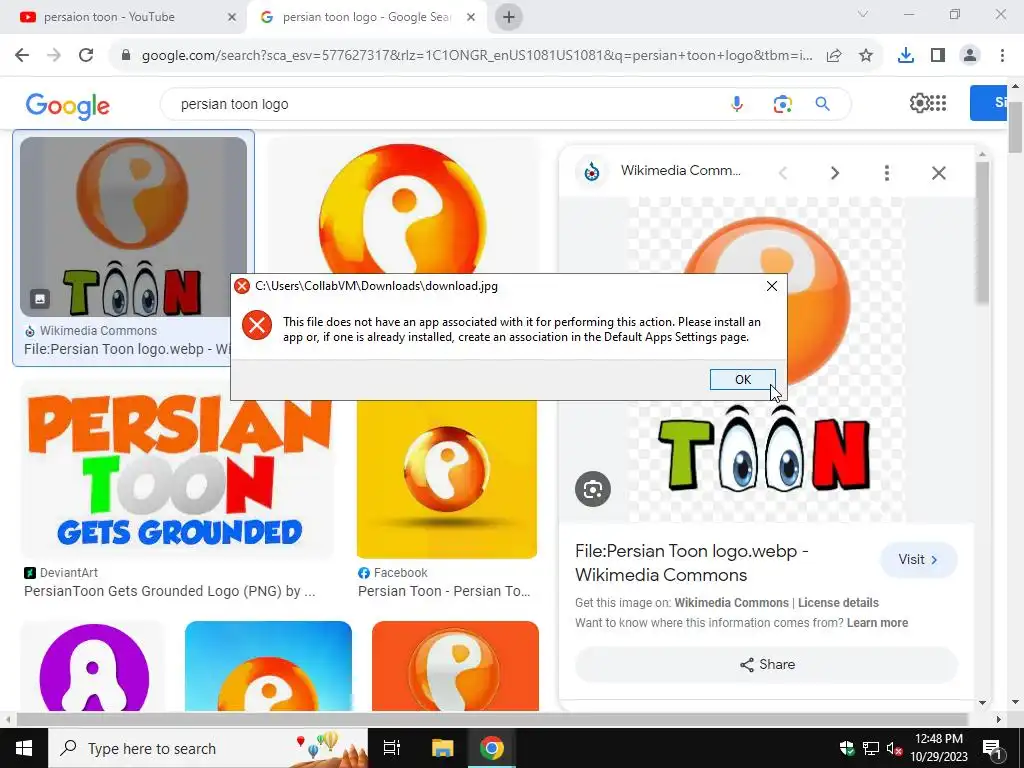Screen dimensions: 1024x768
Task: Open Google quick settings gear
Action: (x=919, y=103)
